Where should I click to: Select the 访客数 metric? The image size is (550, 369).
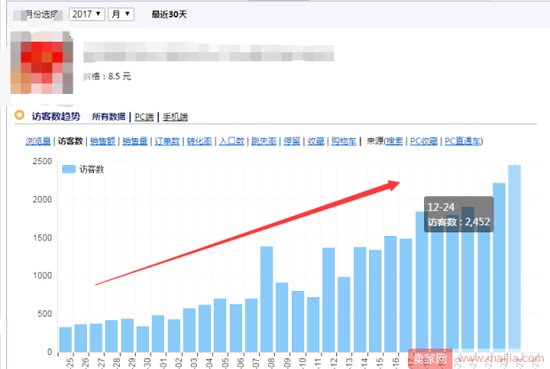[70, 141]
